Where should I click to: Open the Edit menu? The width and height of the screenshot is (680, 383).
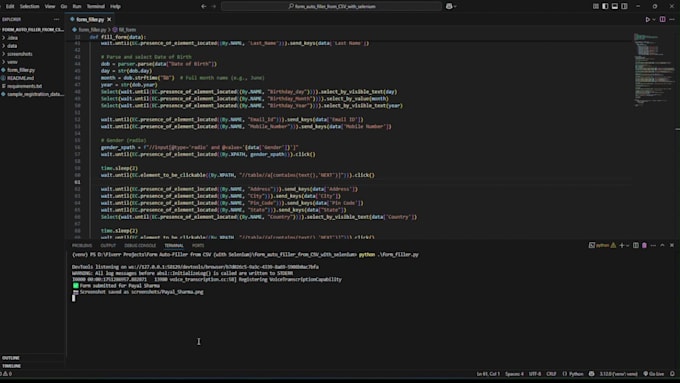(x=10, y=7)
